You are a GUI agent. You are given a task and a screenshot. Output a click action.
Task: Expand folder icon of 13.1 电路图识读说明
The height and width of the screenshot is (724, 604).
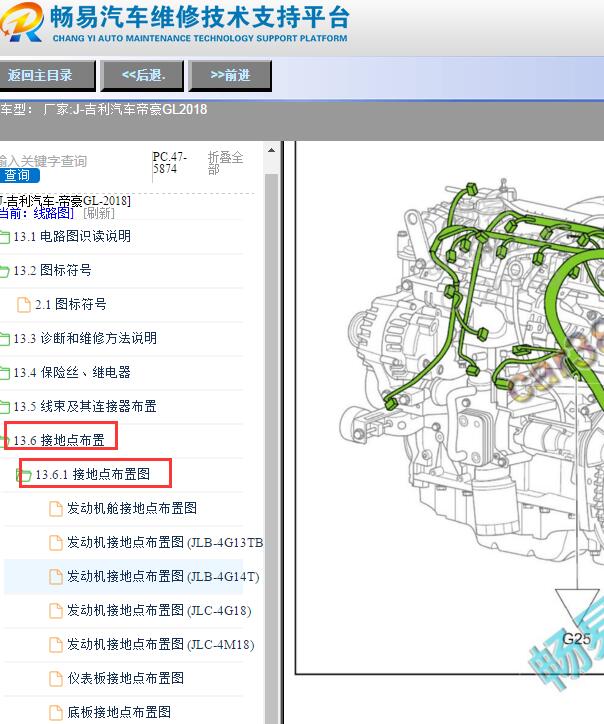click(5, 237)
